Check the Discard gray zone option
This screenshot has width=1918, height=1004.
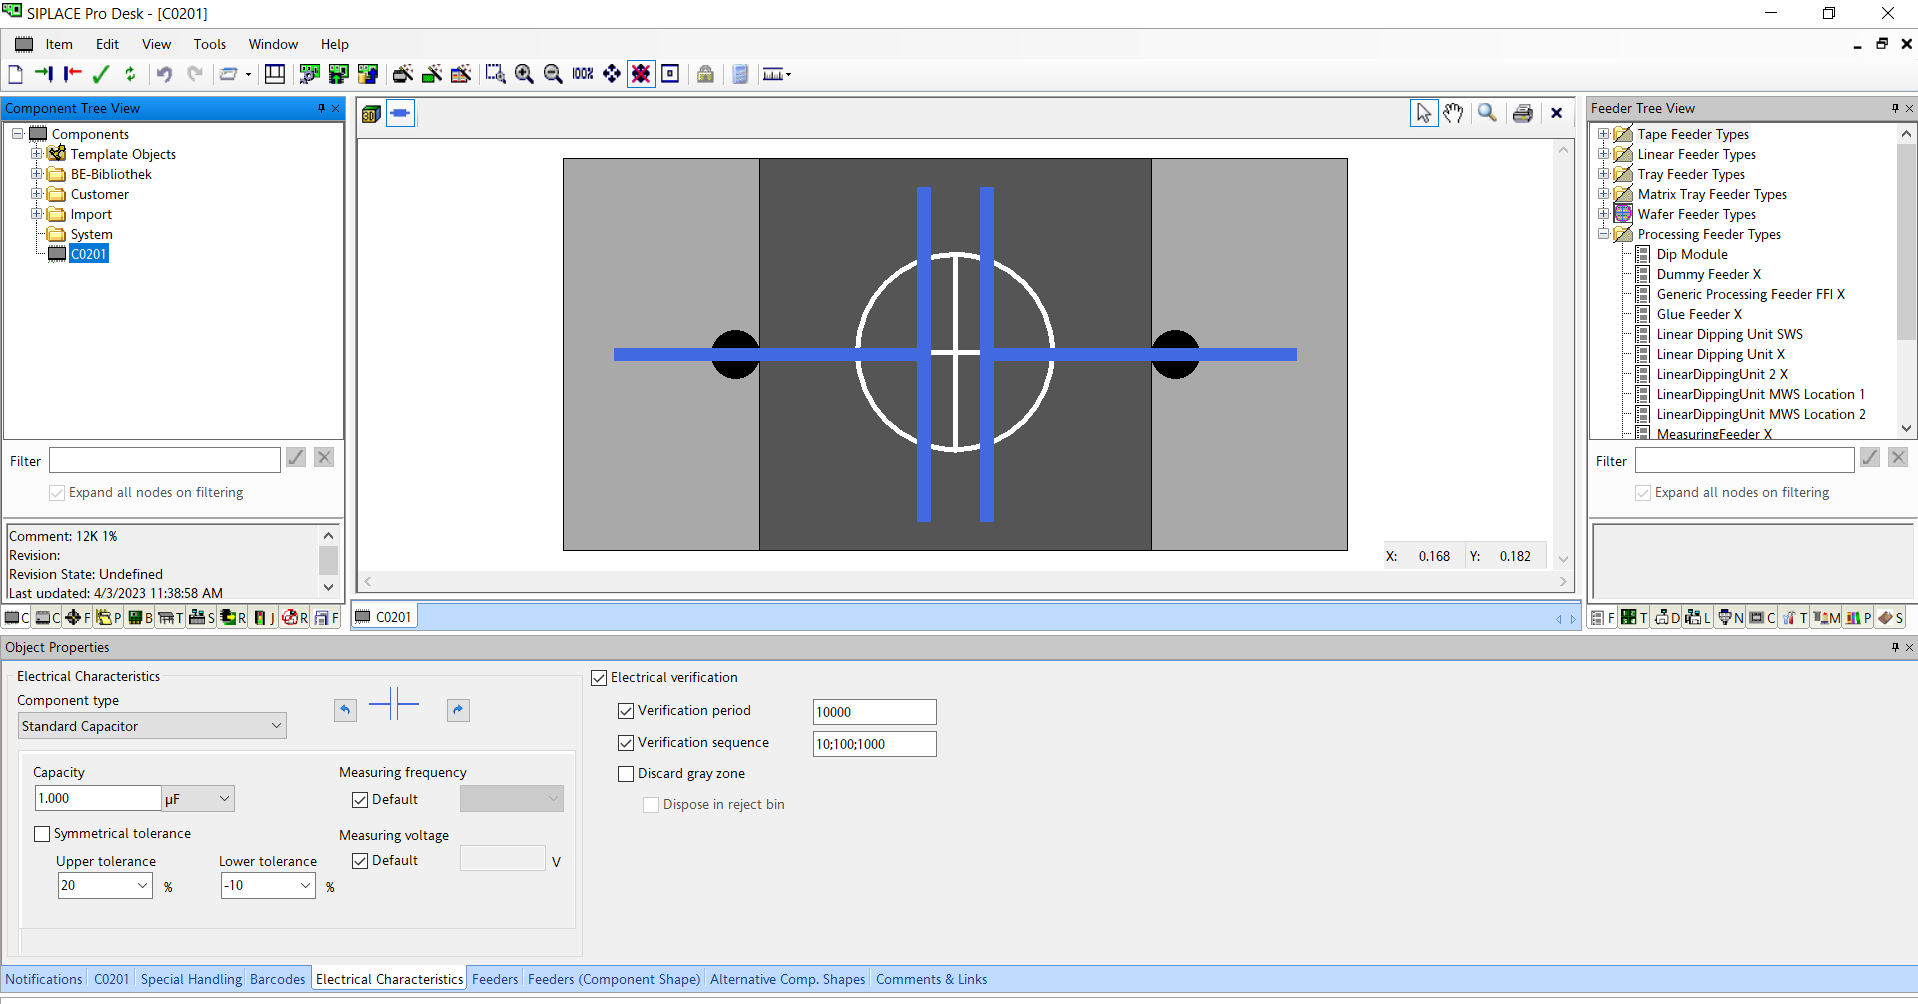[626, 774]
